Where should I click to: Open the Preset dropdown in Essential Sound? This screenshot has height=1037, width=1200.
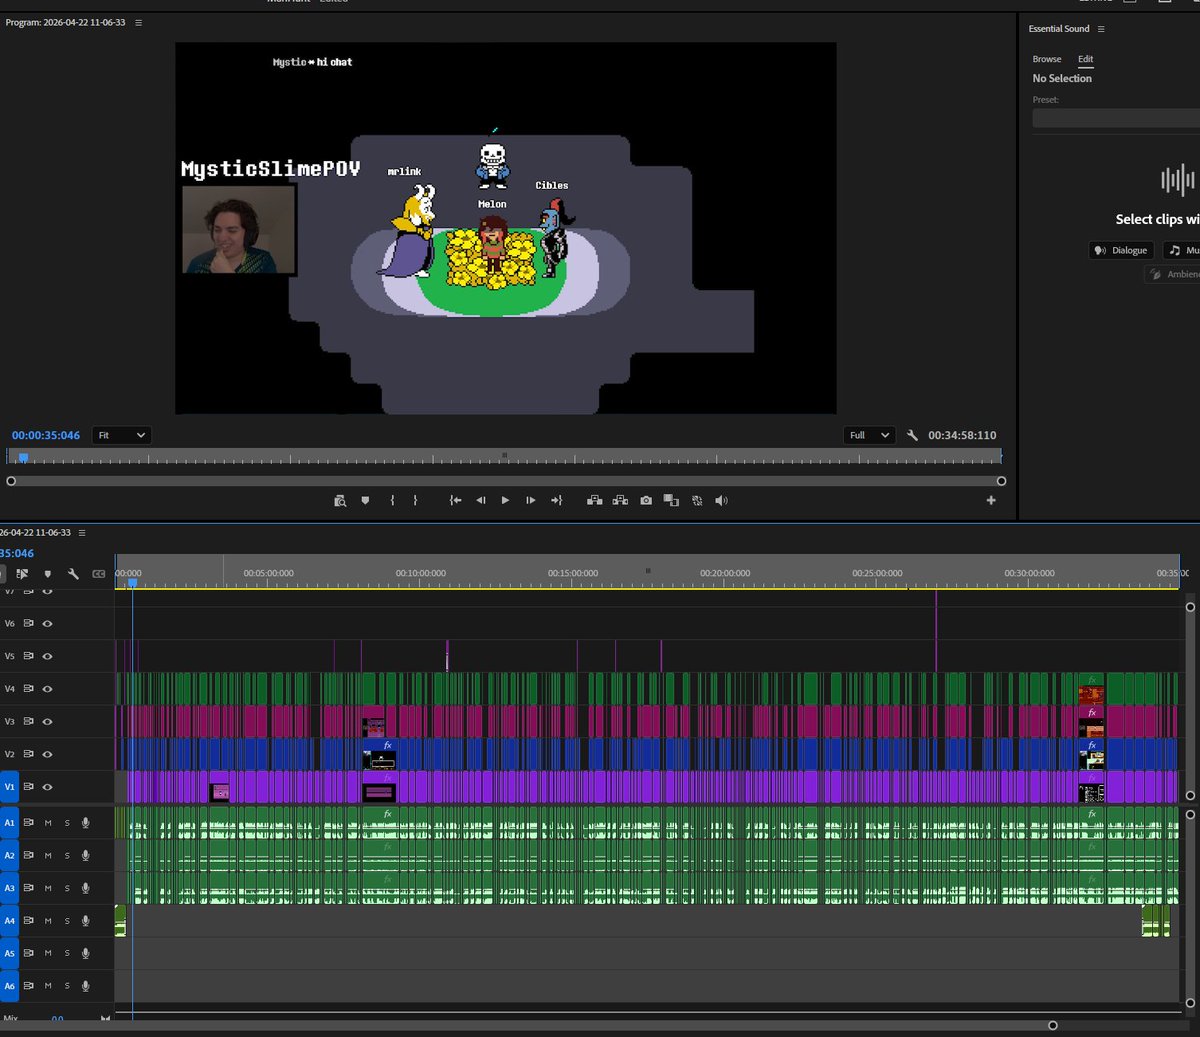(1116, 118)
